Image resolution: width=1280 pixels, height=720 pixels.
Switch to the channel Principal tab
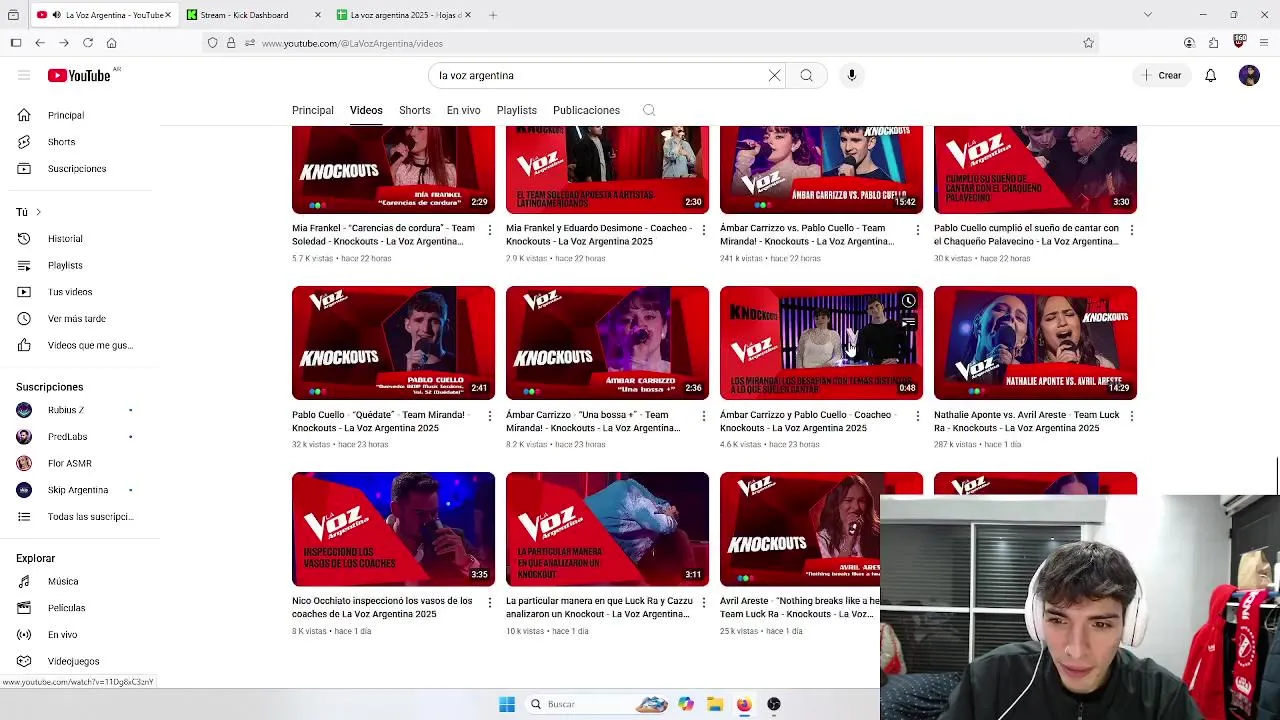pyautogui.click(x=313, y=110)
